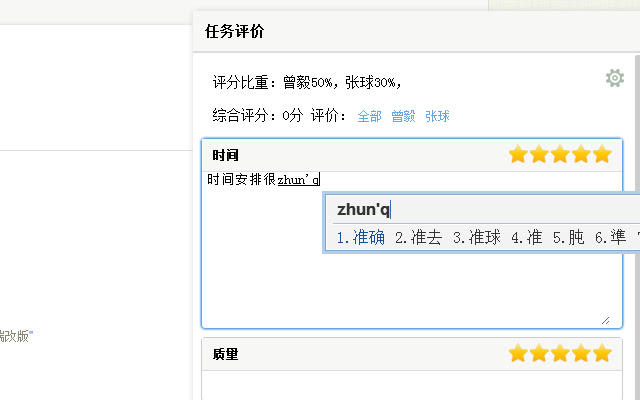Filter reviews by 曾毅
The image size is (640, 400).
click(403, 116)
